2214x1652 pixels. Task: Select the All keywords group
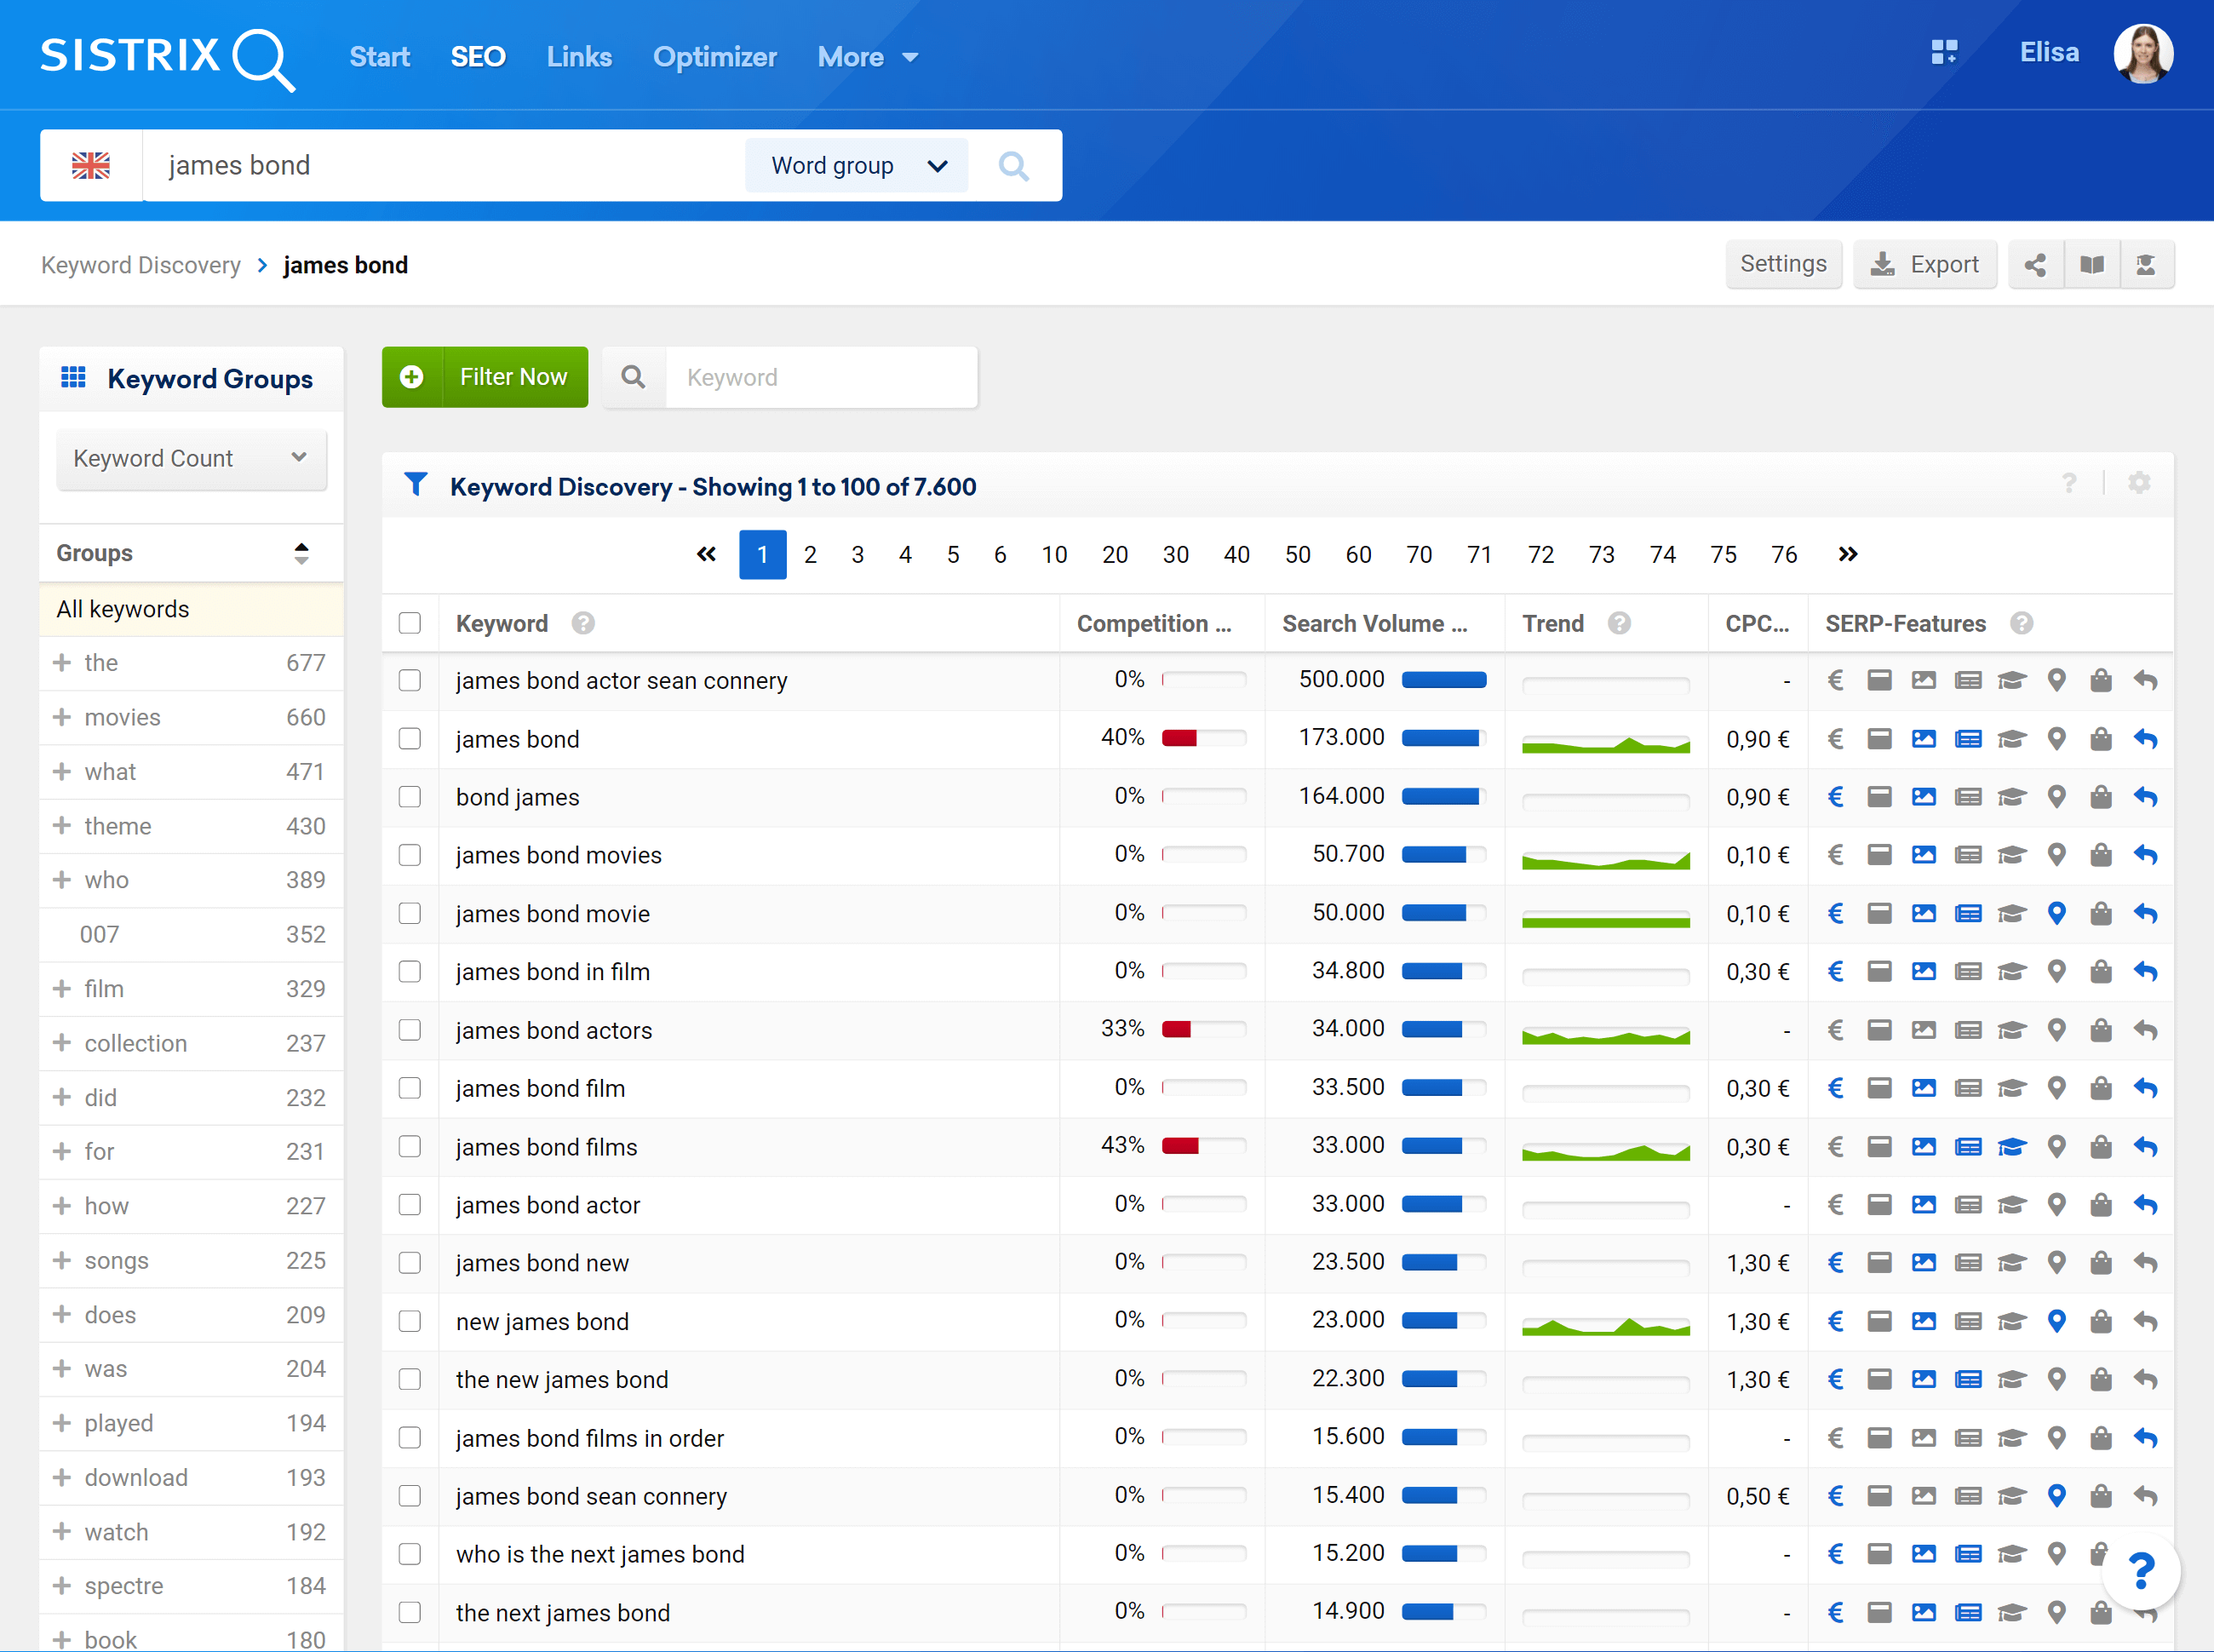click(191, 609)
